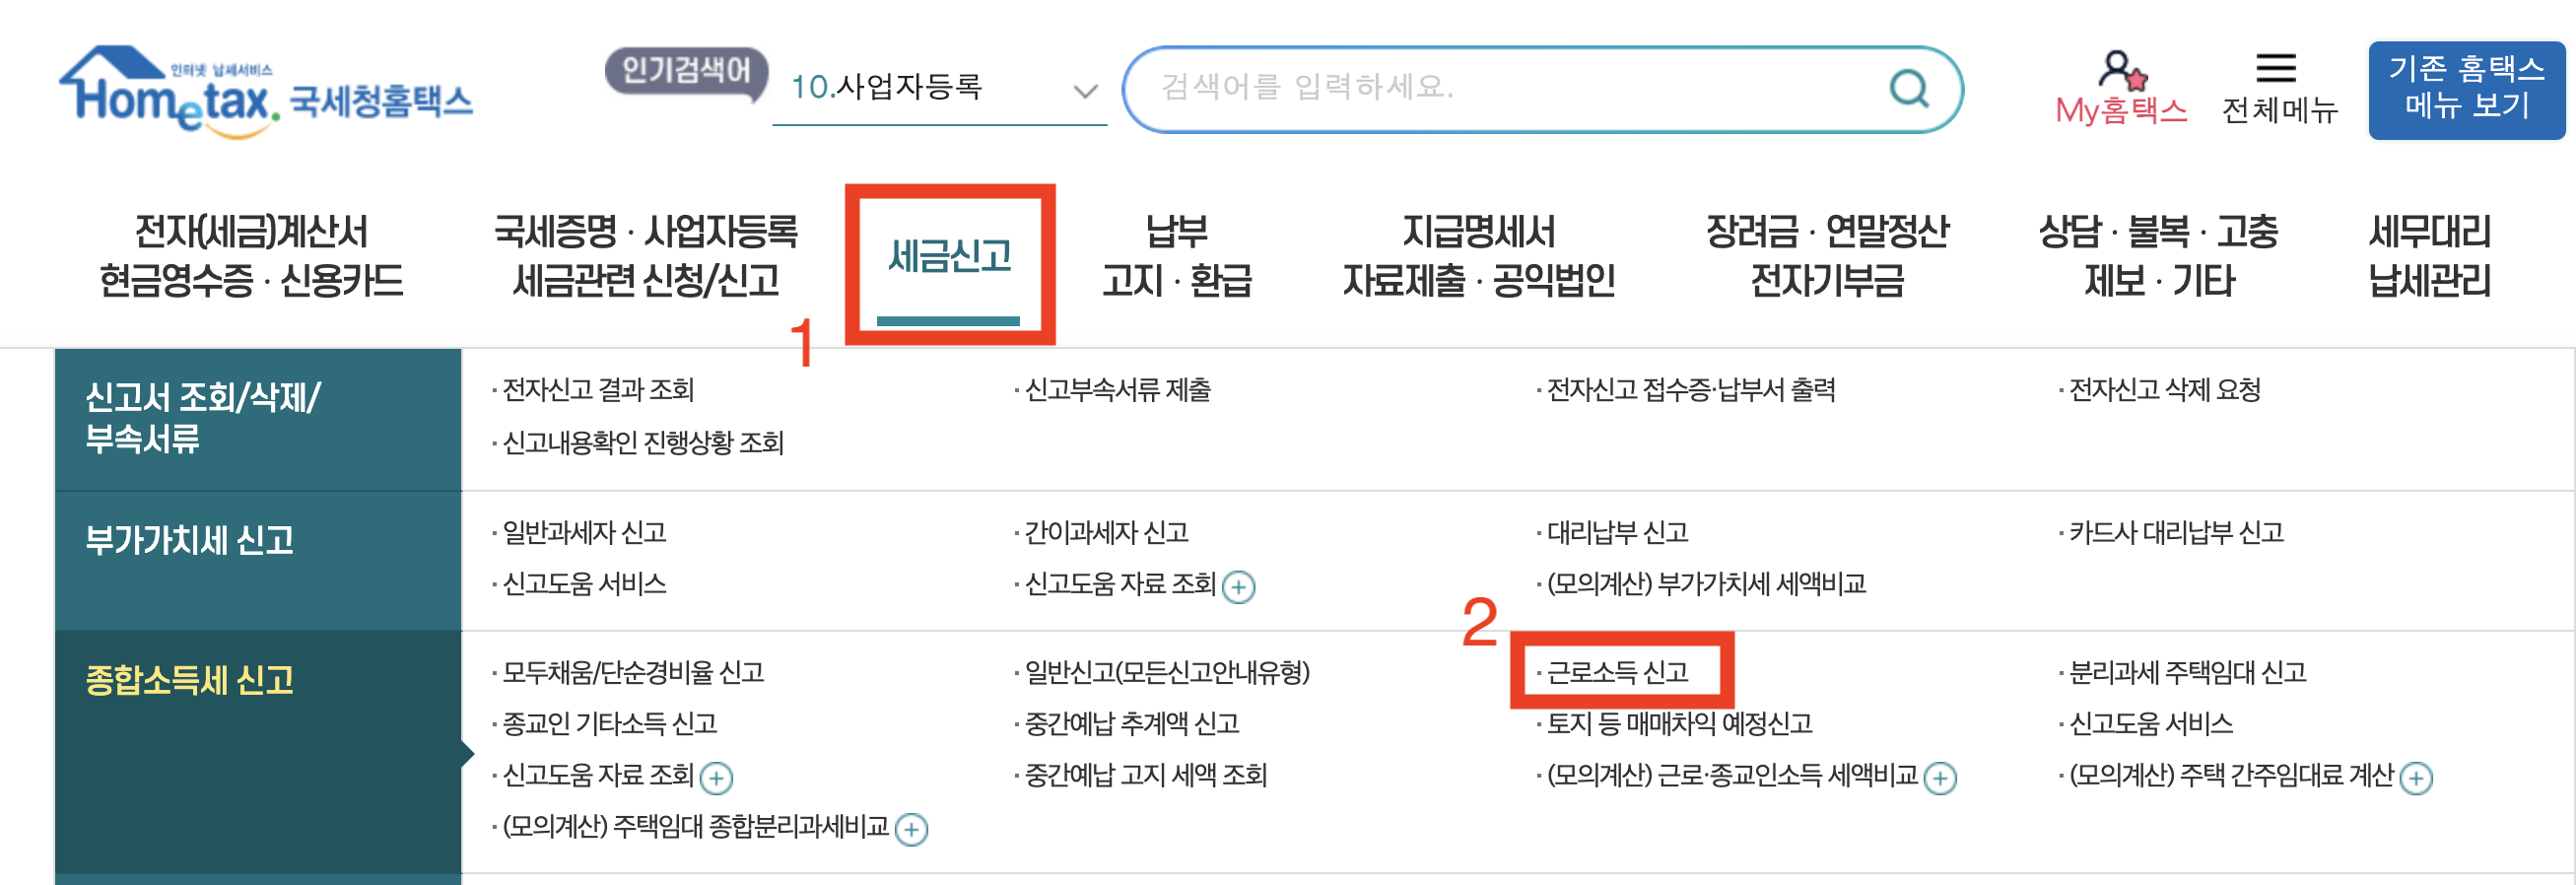This screenshot has height=885, width=2576.
Task: Select the 세금신고 tab
Action: 950,258
